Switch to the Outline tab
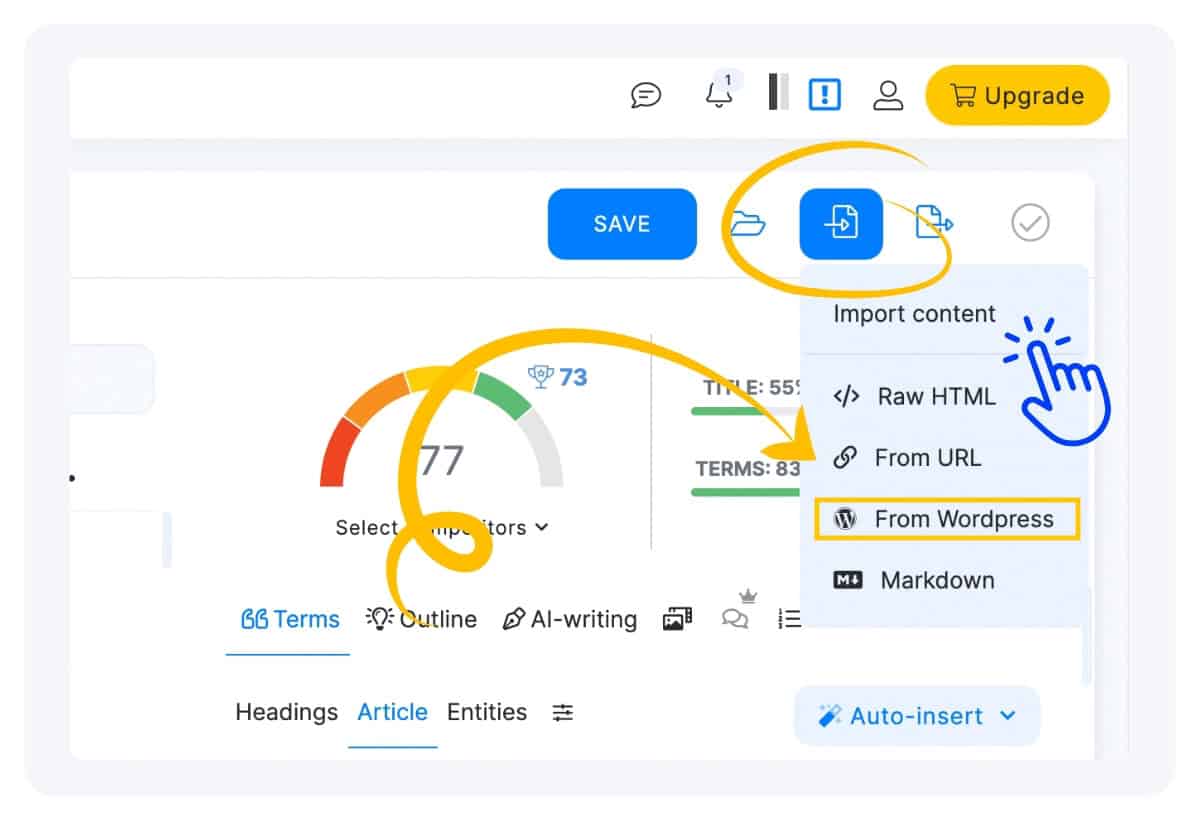Screen dimensions: 1200x820 click(x=421, y=620)
